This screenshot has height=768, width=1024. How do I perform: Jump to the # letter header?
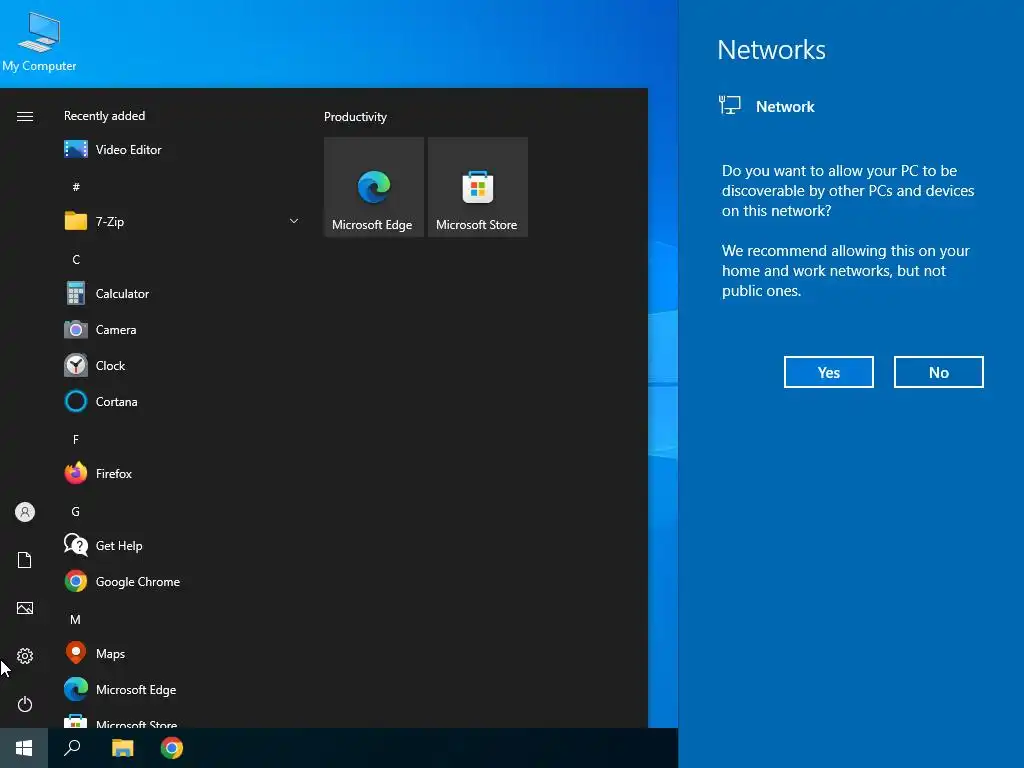[x=76, y=187]
